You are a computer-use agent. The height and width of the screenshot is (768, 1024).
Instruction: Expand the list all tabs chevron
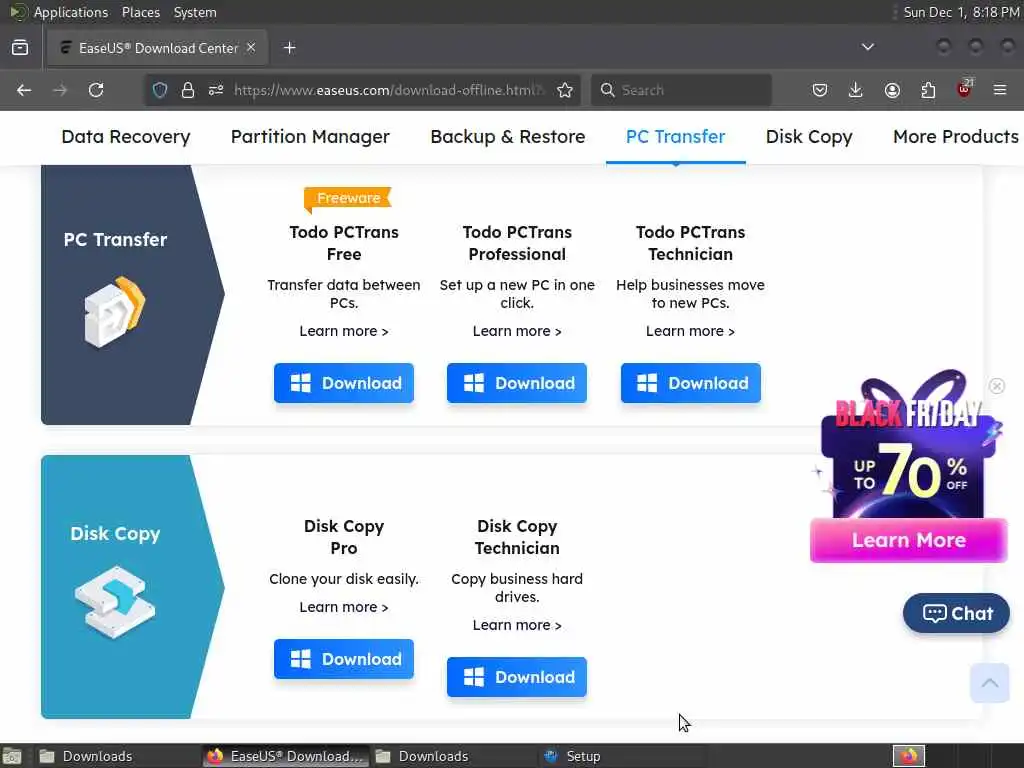coord(868,47)
